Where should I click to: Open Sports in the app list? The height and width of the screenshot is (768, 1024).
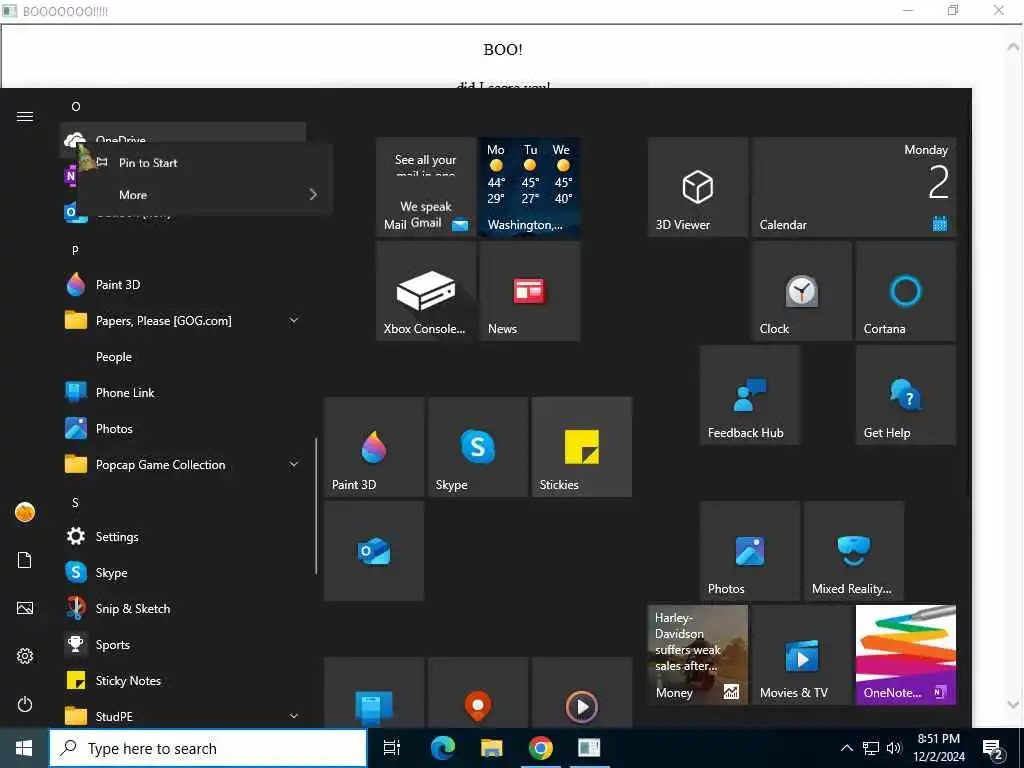(183, 645)
